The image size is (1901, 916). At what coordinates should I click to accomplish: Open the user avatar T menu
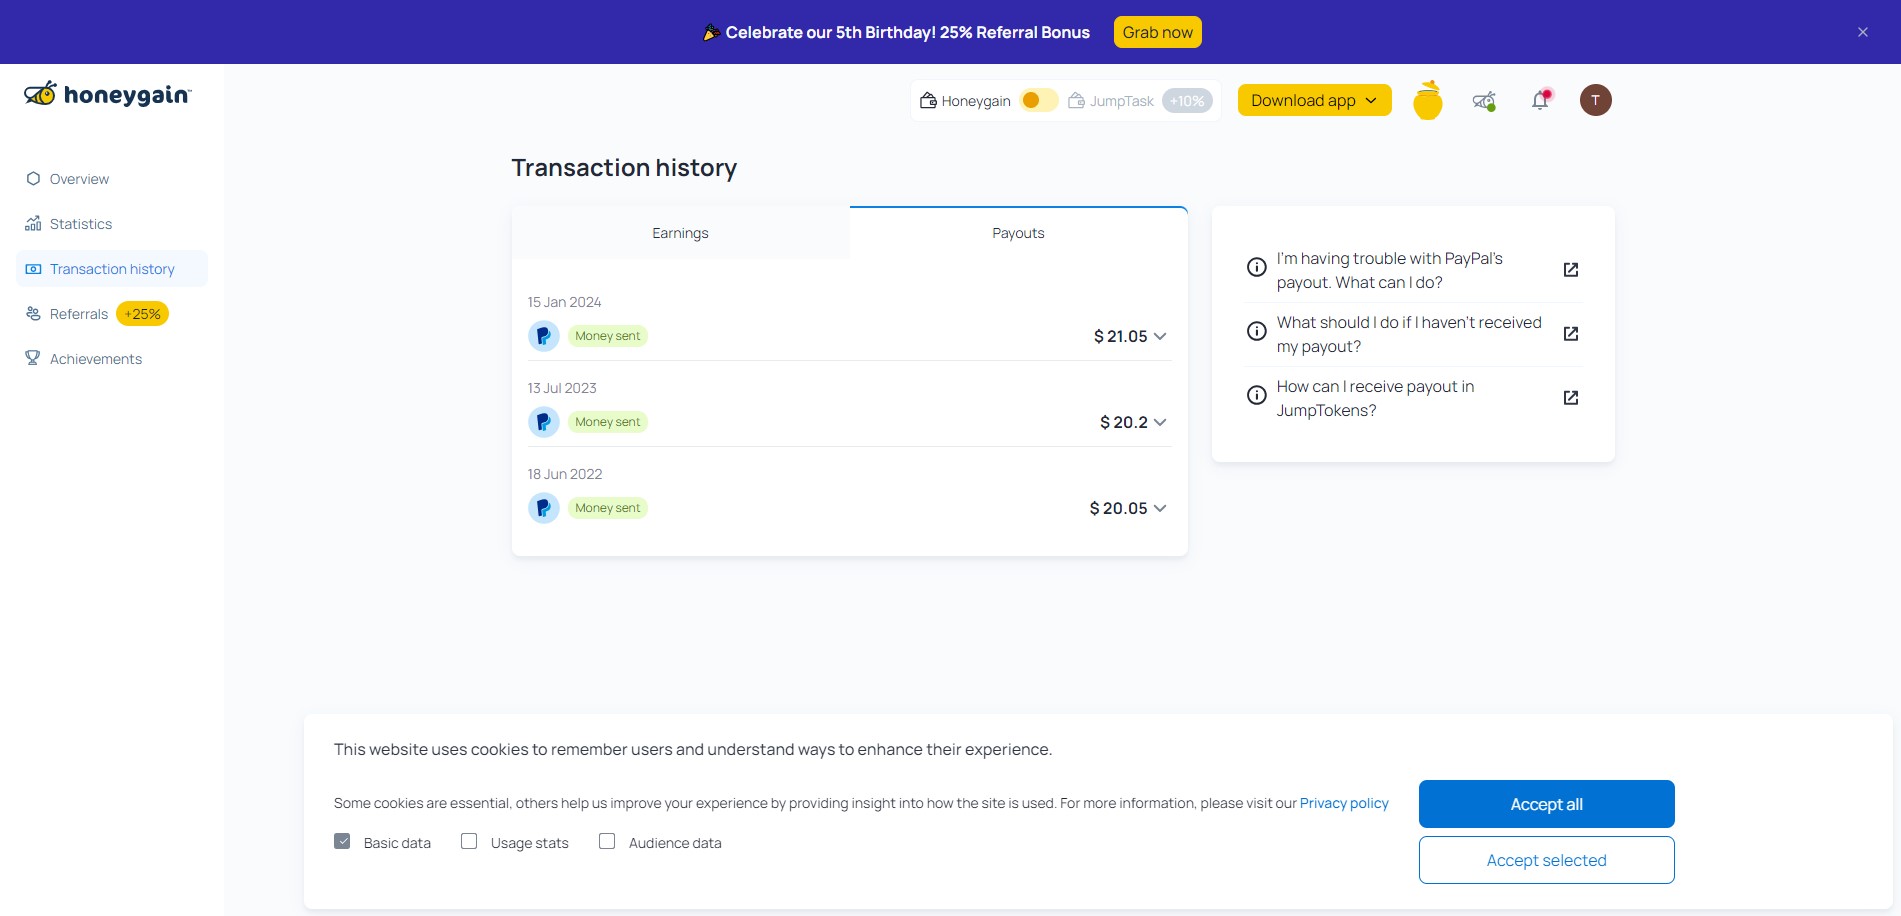[1595, 100]
